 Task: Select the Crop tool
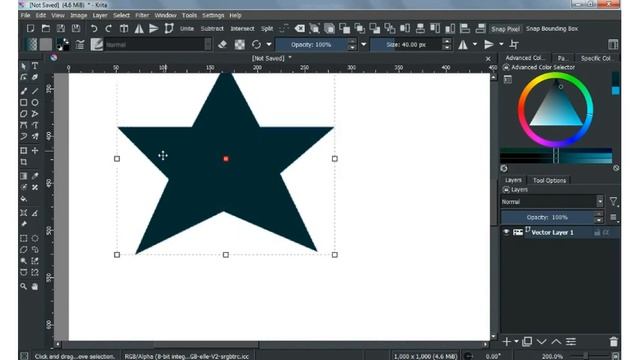click(x=24, y=162)
